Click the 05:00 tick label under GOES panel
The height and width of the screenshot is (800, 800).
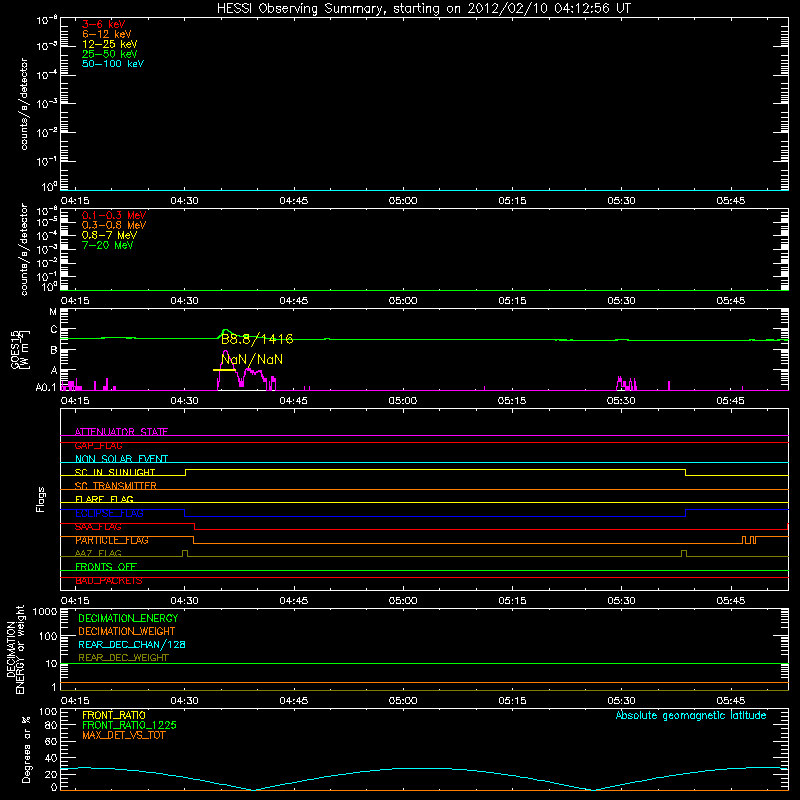pos(403,401)
